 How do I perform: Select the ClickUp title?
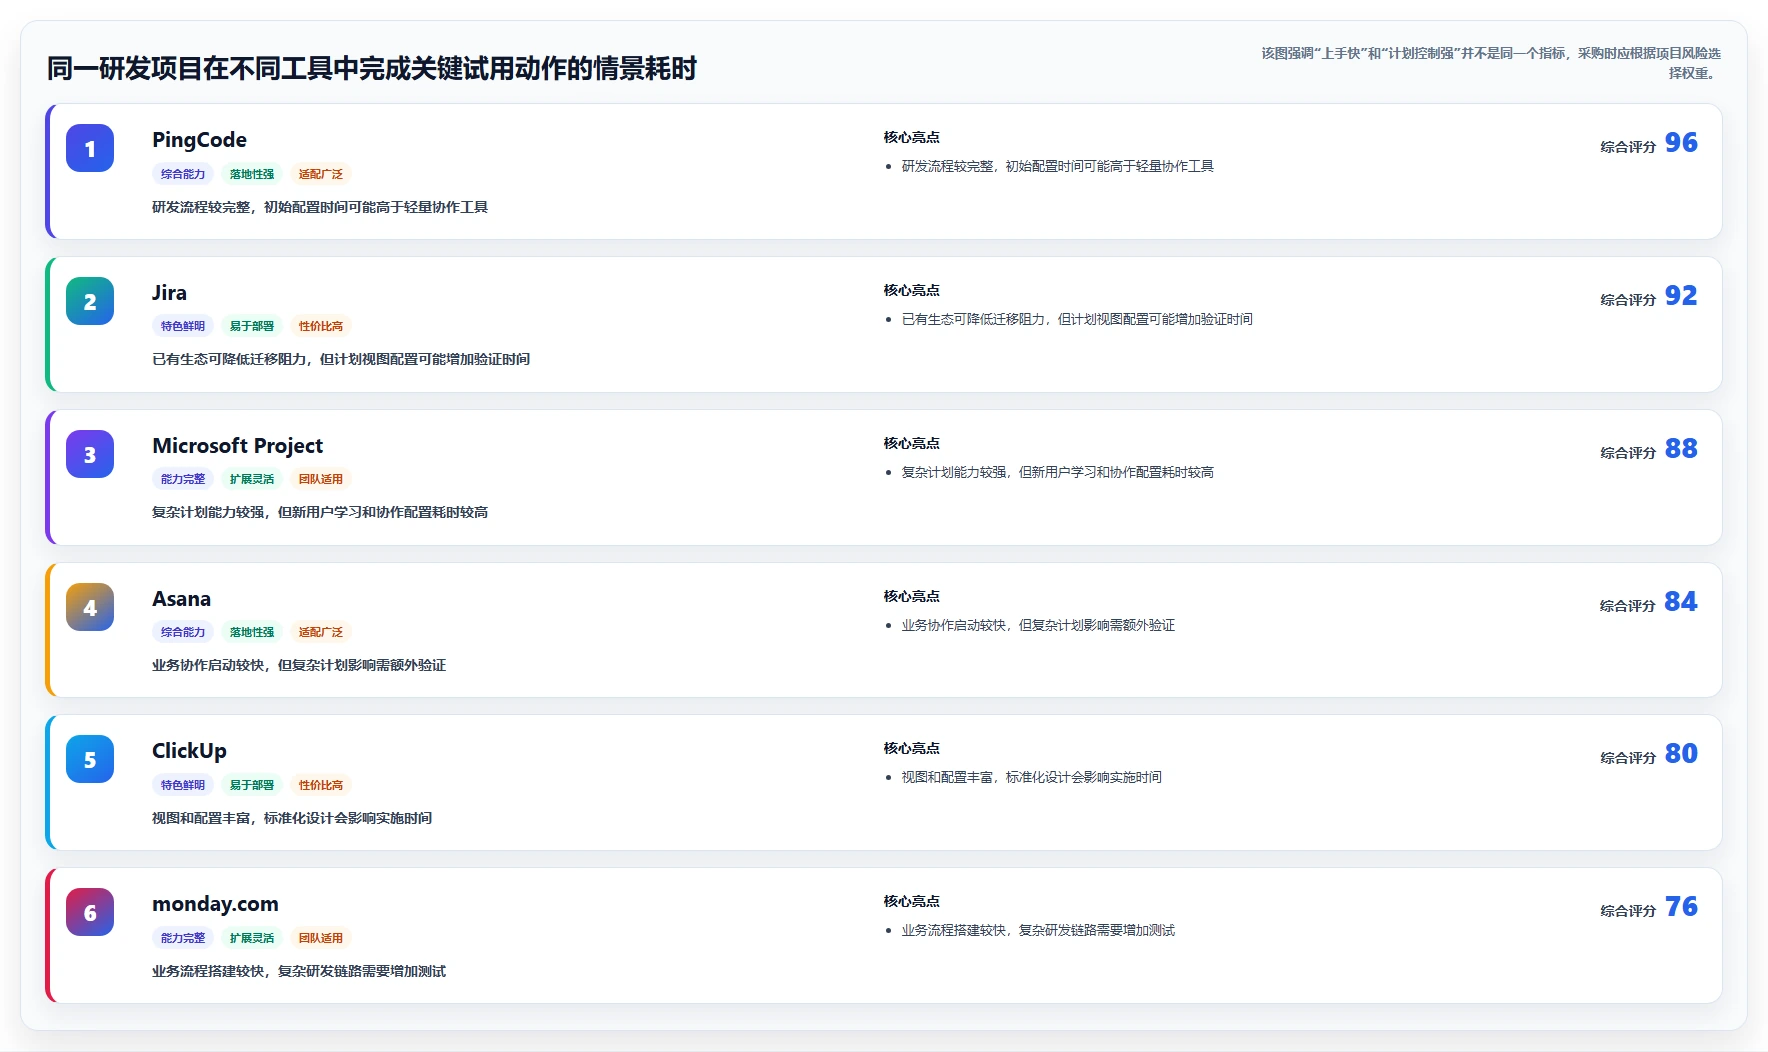tap(189, 751)
